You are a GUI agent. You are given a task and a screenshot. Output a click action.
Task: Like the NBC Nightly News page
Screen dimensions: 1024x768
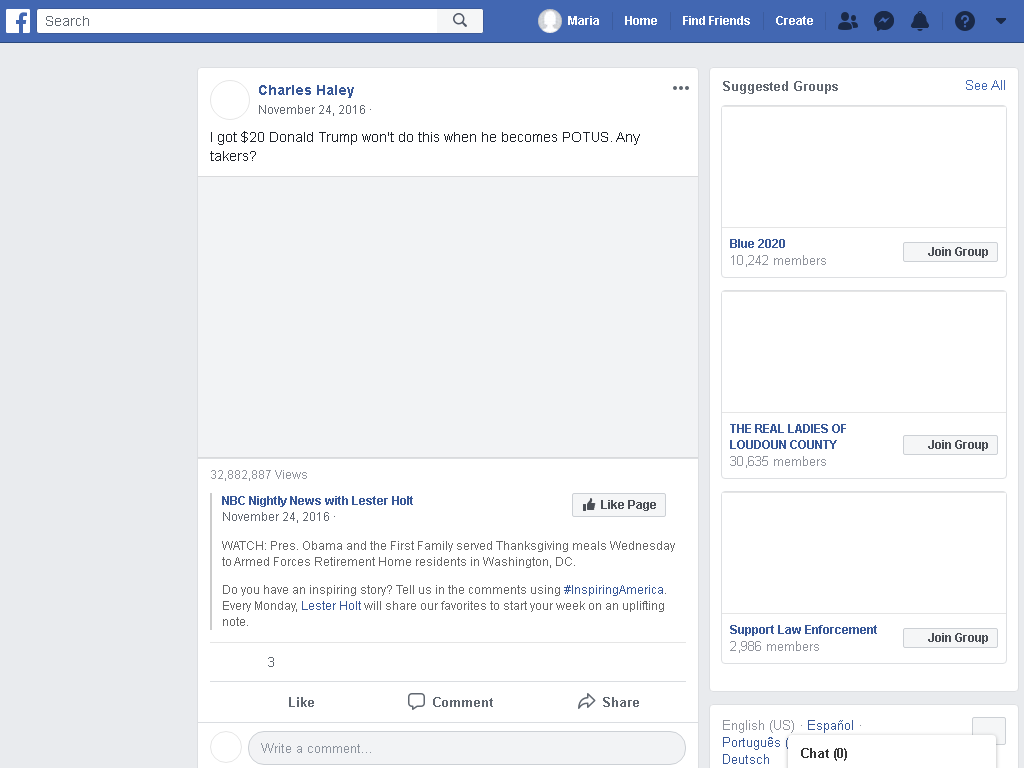pos(618,505)
